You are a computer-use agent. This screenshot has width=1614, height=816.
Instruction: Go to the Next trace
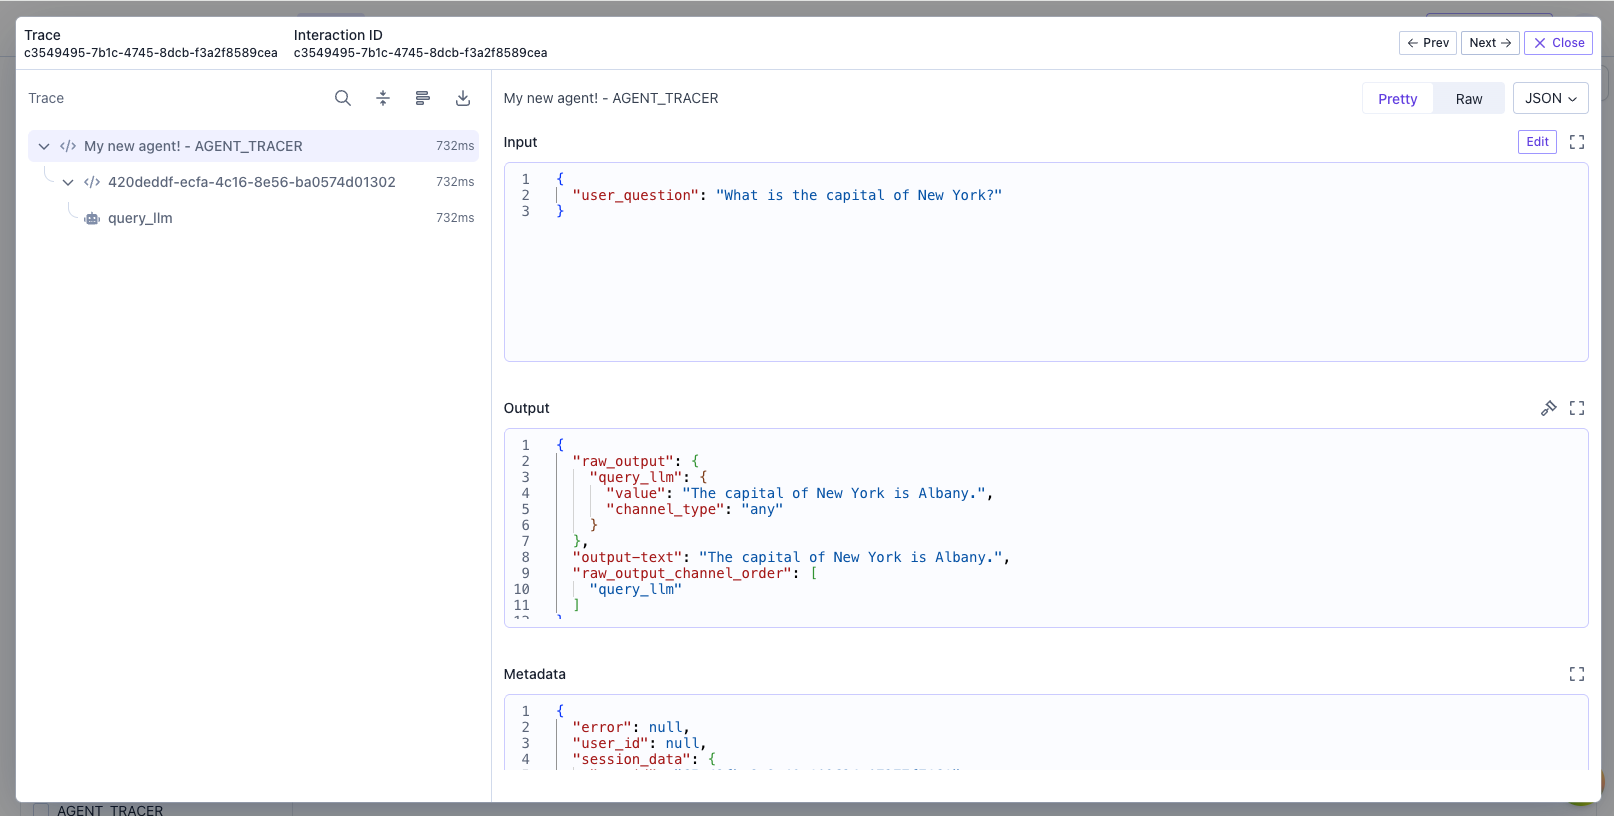tap(1489, 43)
